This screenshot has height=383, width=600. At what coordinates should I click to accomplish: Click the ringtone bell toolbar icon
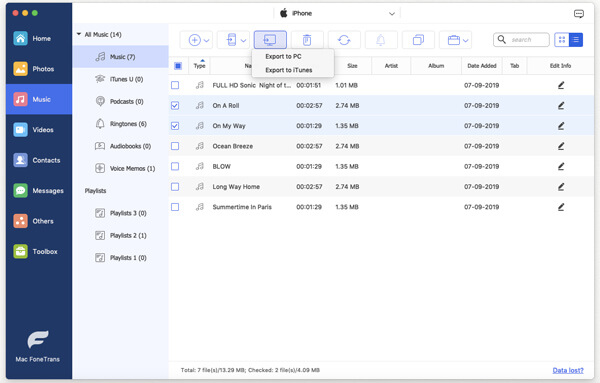[x=381, y=40]
